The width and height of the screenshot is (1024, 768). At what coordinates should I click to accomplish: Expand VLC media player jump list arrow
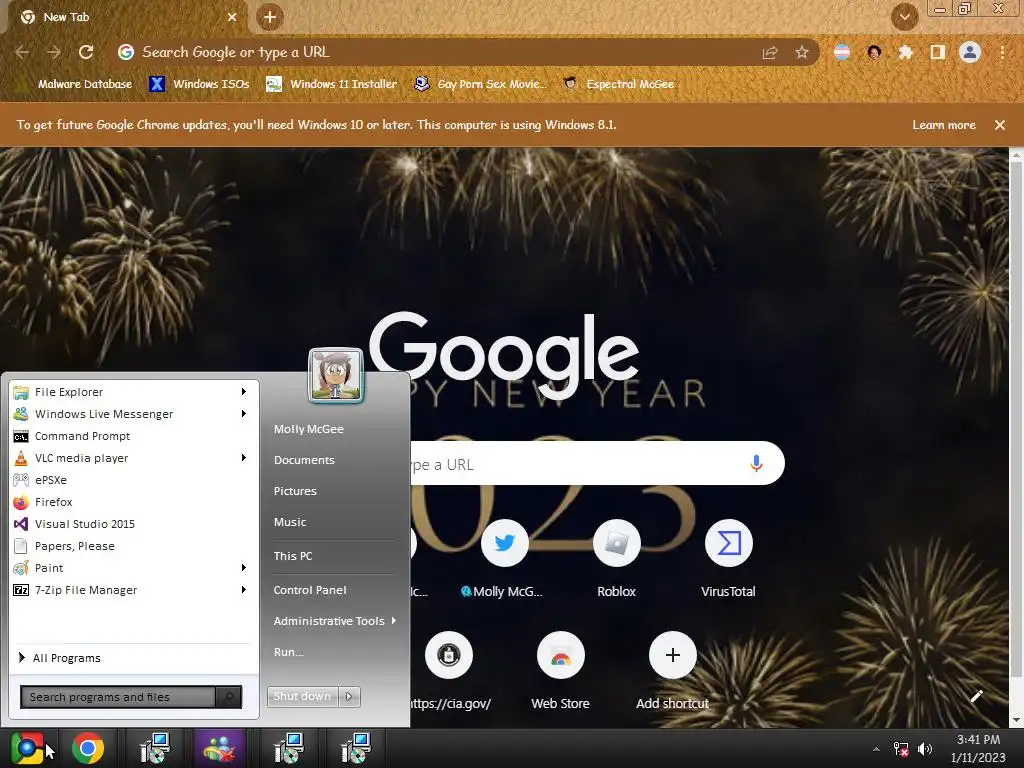(x=244, y=458)
